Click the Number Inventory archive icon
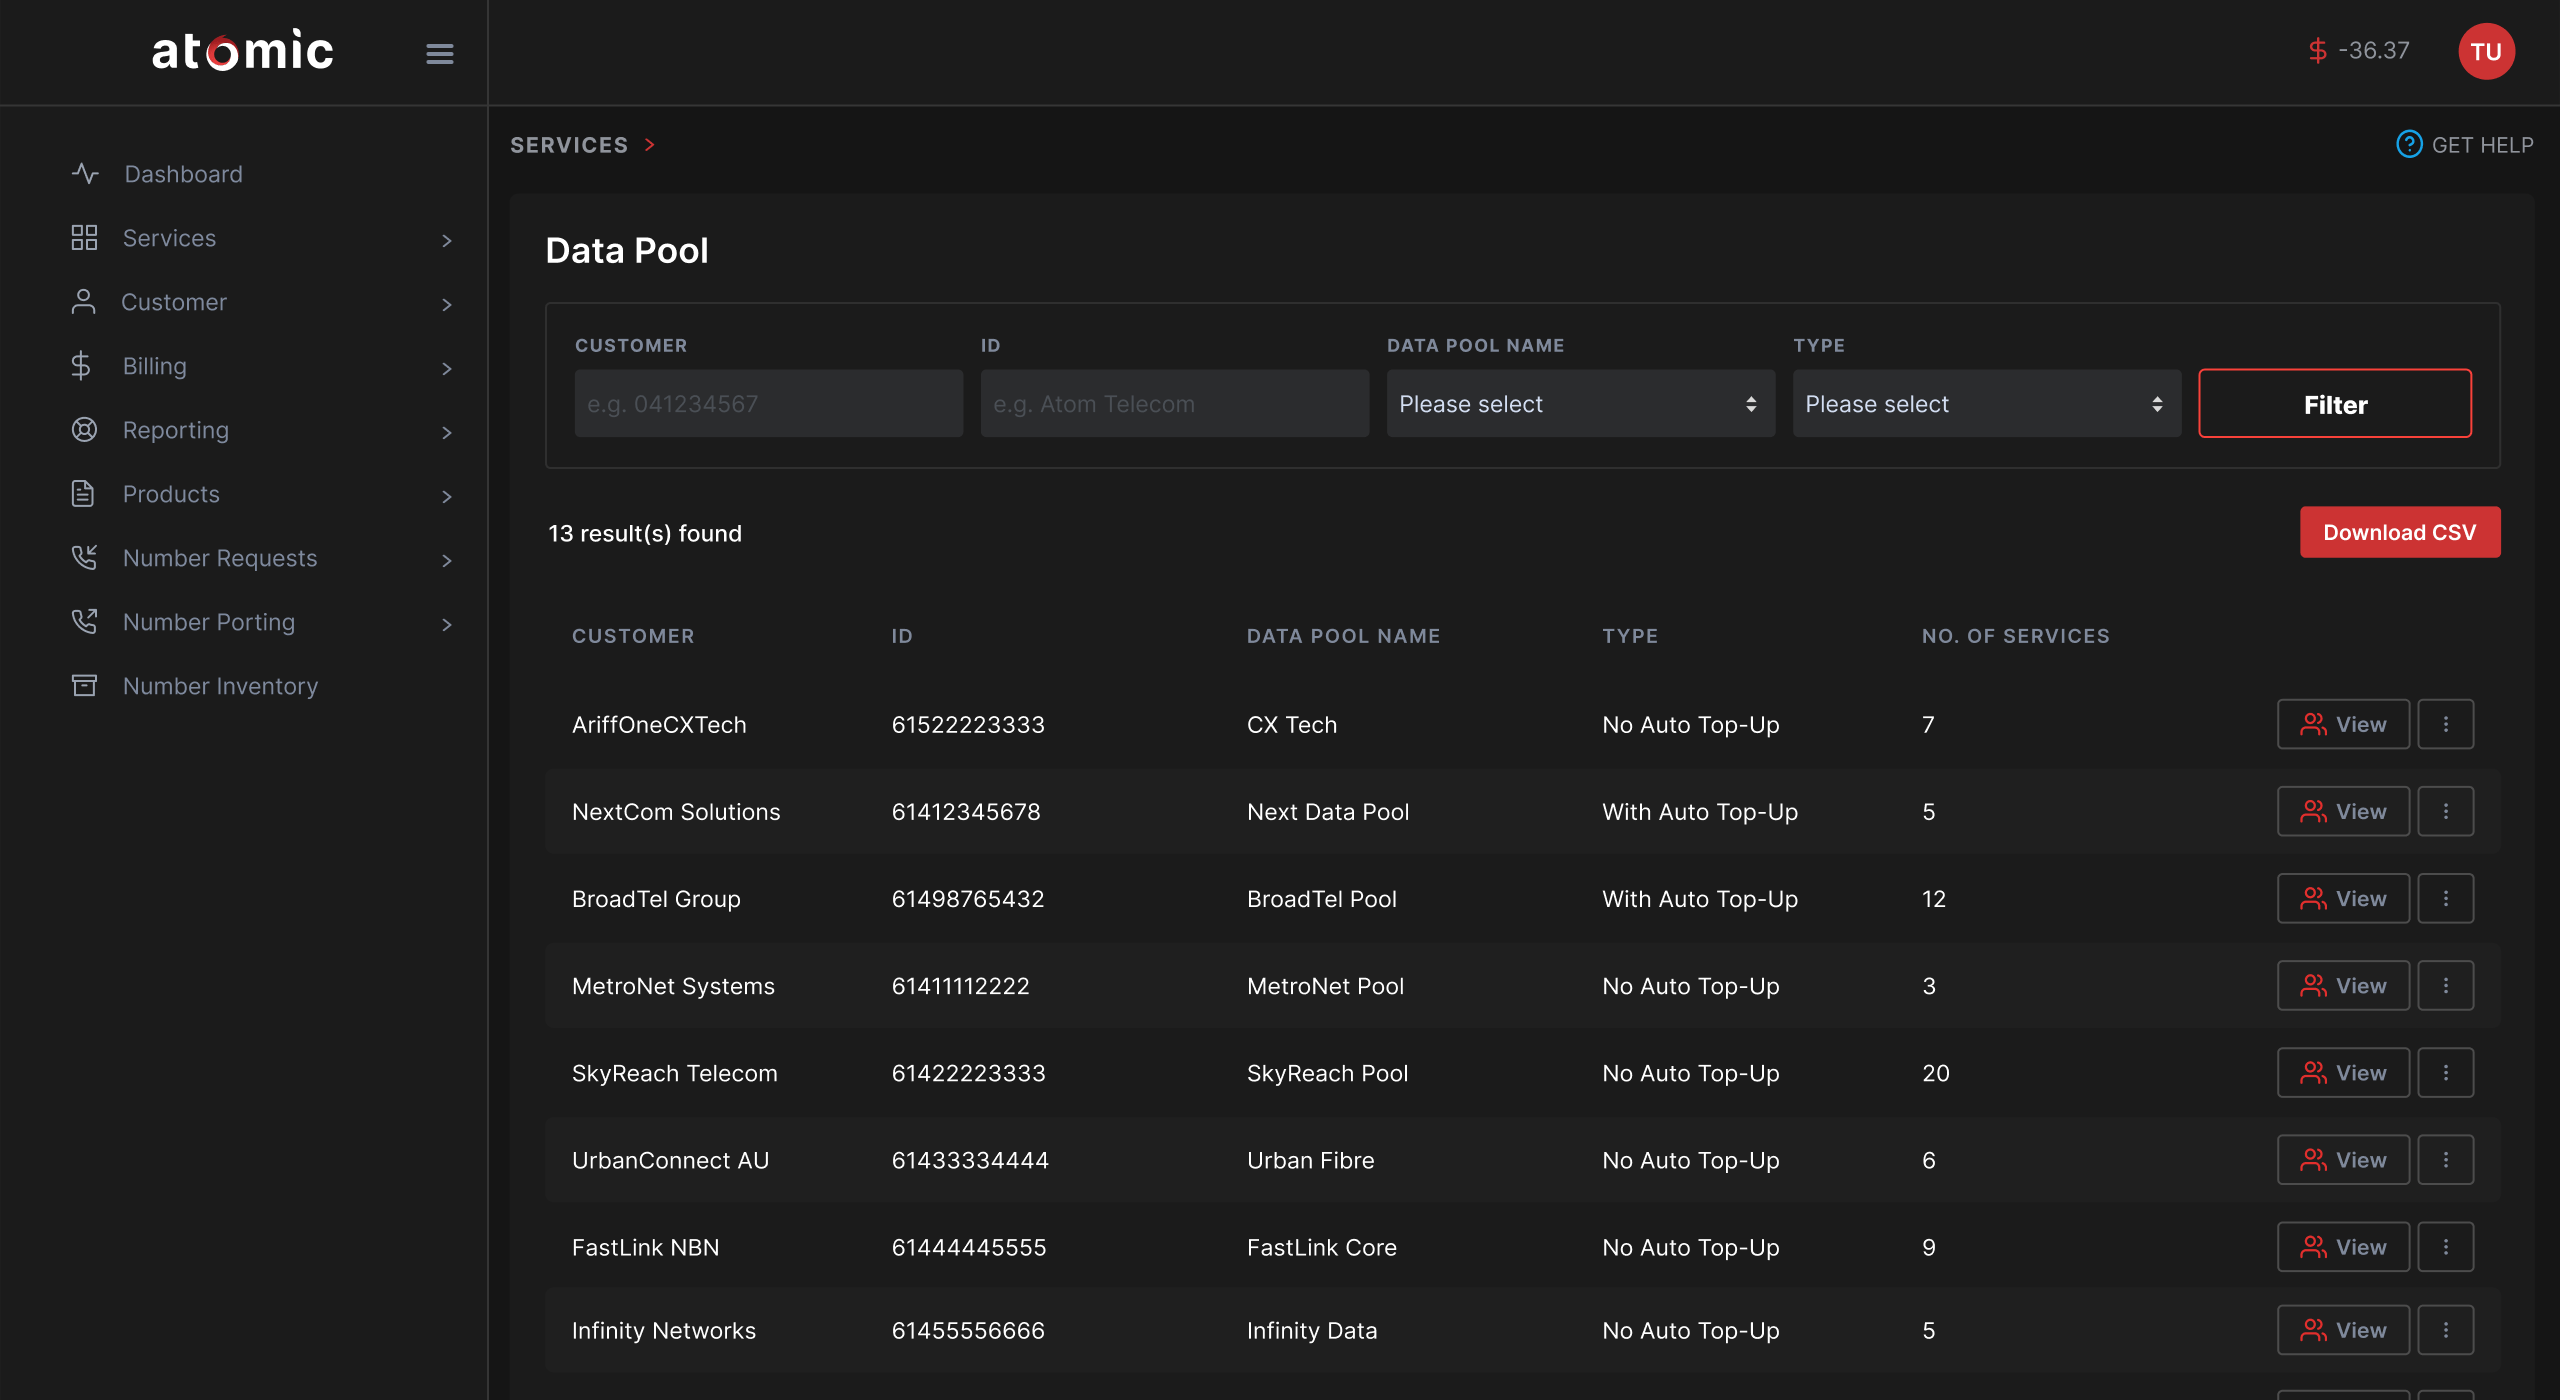Image resolution: width=2560 pixels, height=1400 pixels. point(84,686)
